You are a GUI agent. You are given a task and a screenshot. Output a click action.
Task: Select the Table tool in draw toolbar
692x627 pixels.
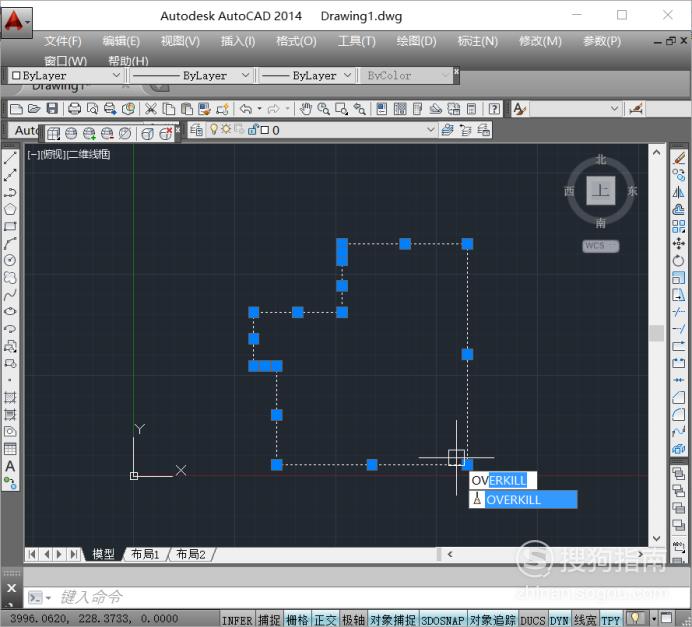(10, 449)
